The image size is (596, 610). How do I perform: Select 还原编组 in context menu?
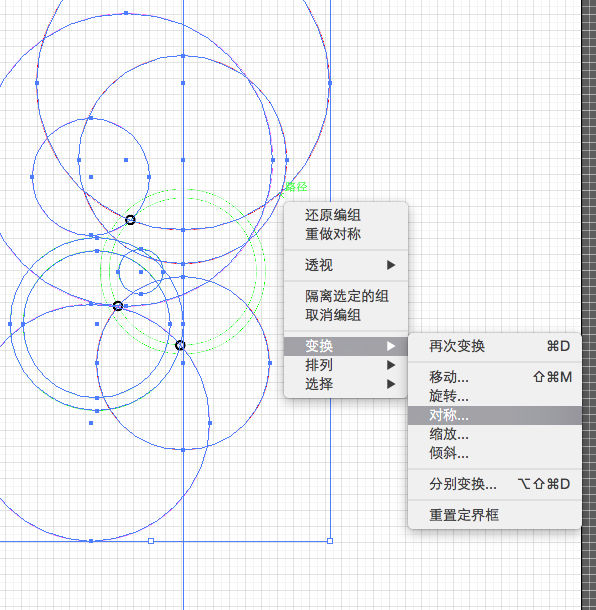346,215
